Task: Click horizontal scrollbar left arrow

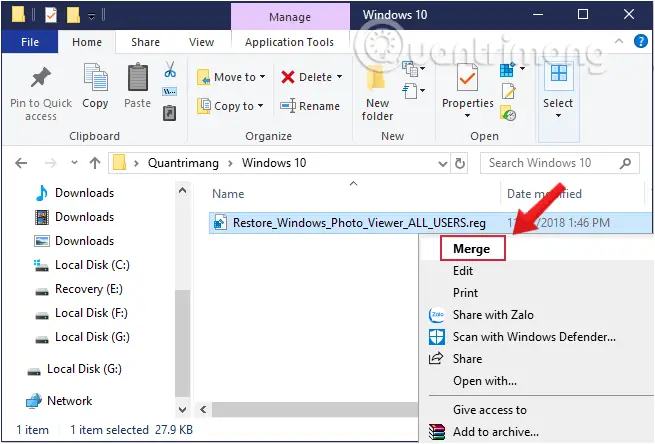Action: (x=203, y=410)
